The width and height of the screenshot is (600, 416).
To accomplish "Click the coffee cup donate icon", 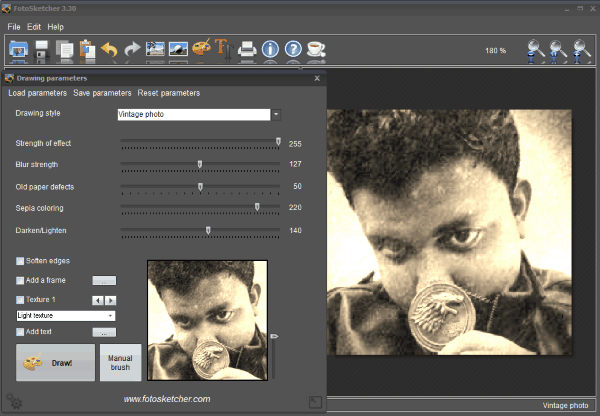I will click(316, 49).
